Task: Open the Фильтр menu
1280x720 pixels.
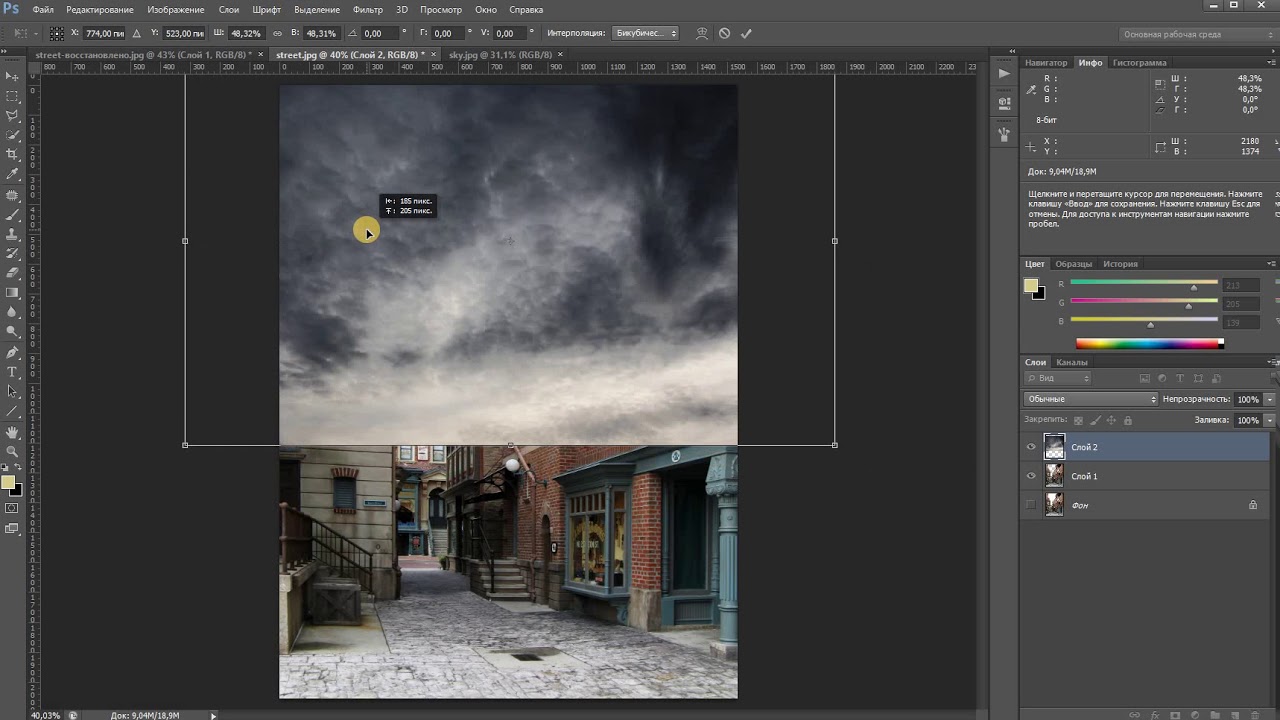Action: (x=368, y=9)
